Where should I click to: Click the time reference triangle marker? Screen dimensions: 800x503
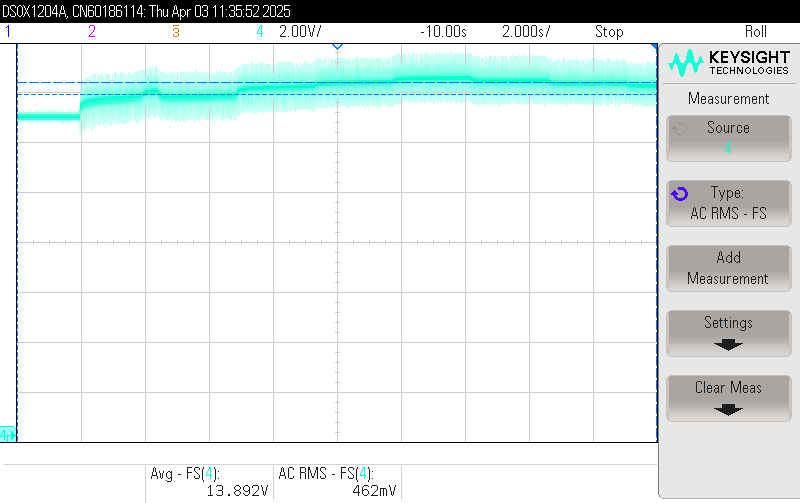click(x=337, y=46)
